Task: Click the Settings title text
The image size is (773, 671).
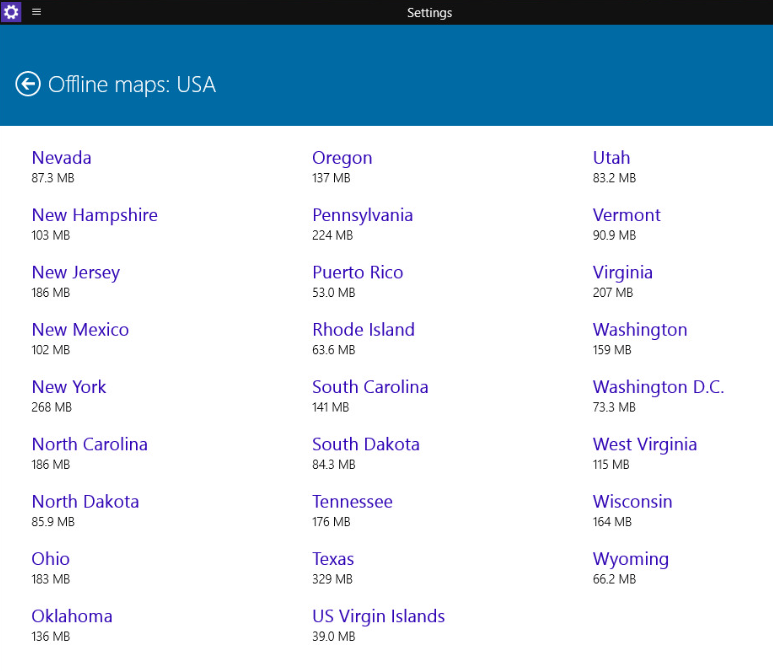Action: (x=429, y=13)
